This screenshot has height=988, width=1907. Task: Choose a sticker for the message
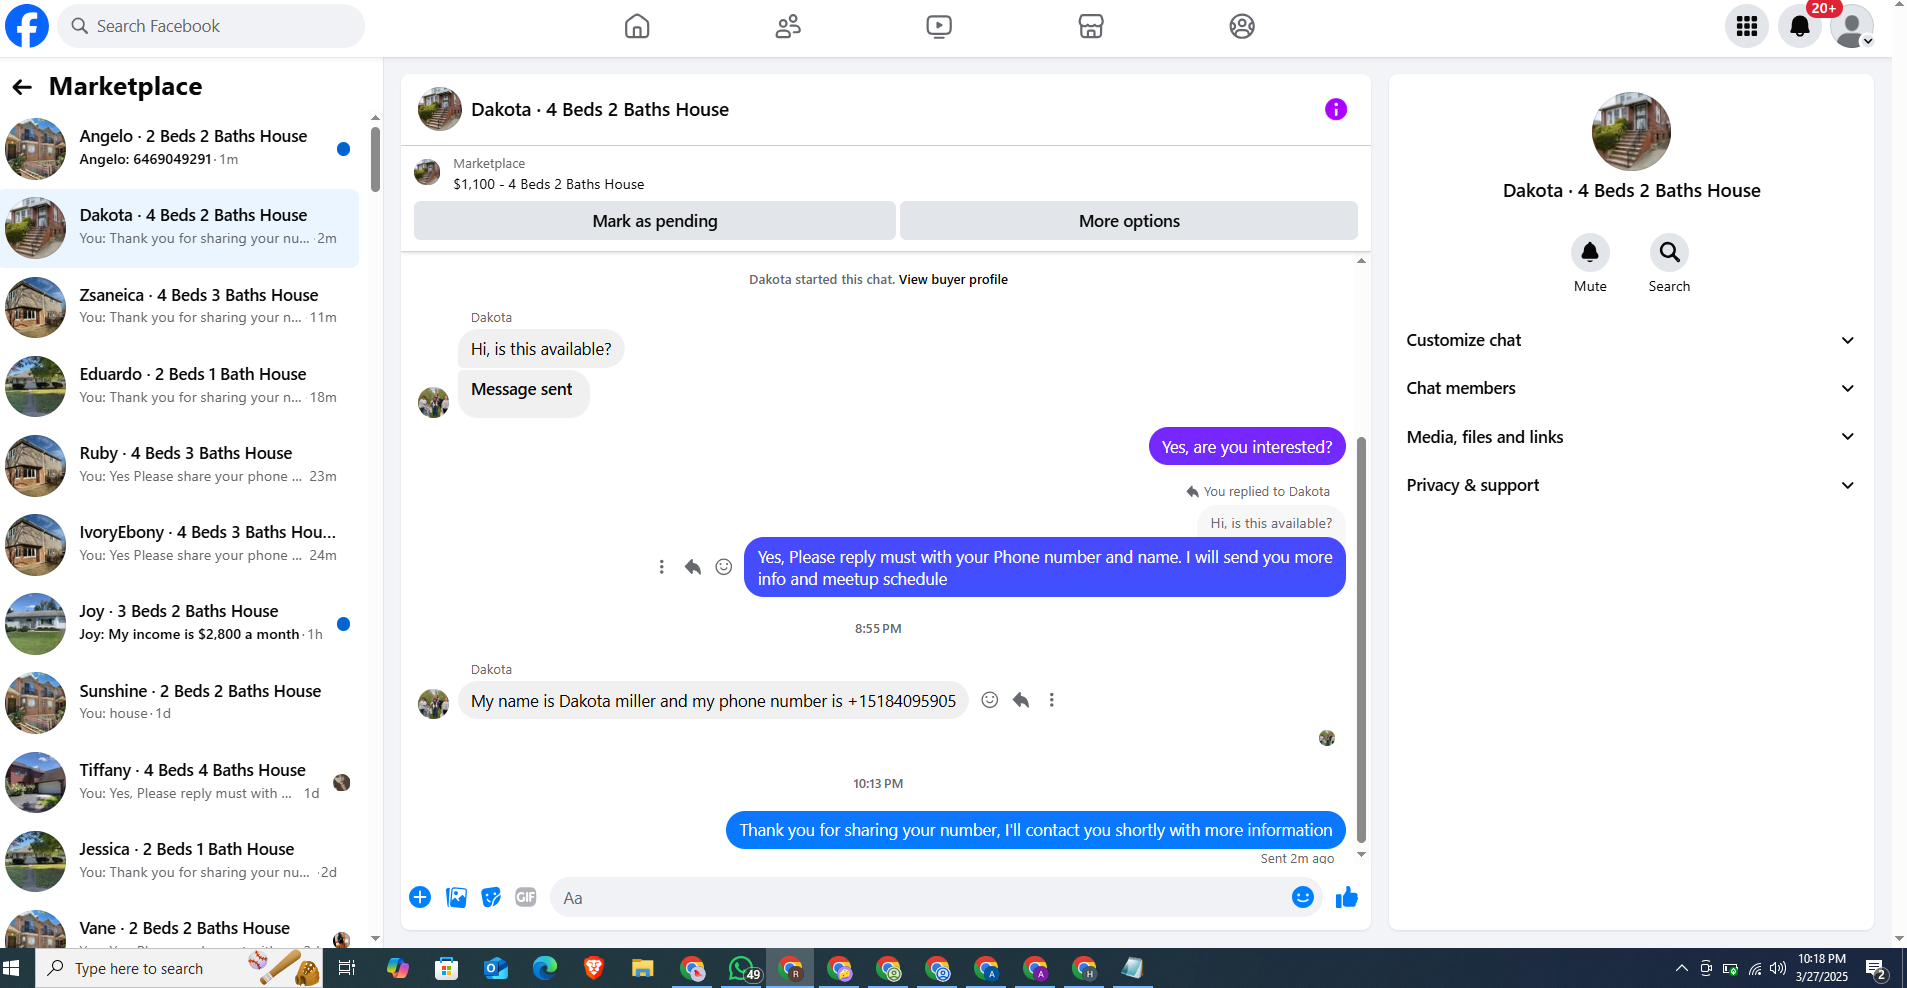491,897
